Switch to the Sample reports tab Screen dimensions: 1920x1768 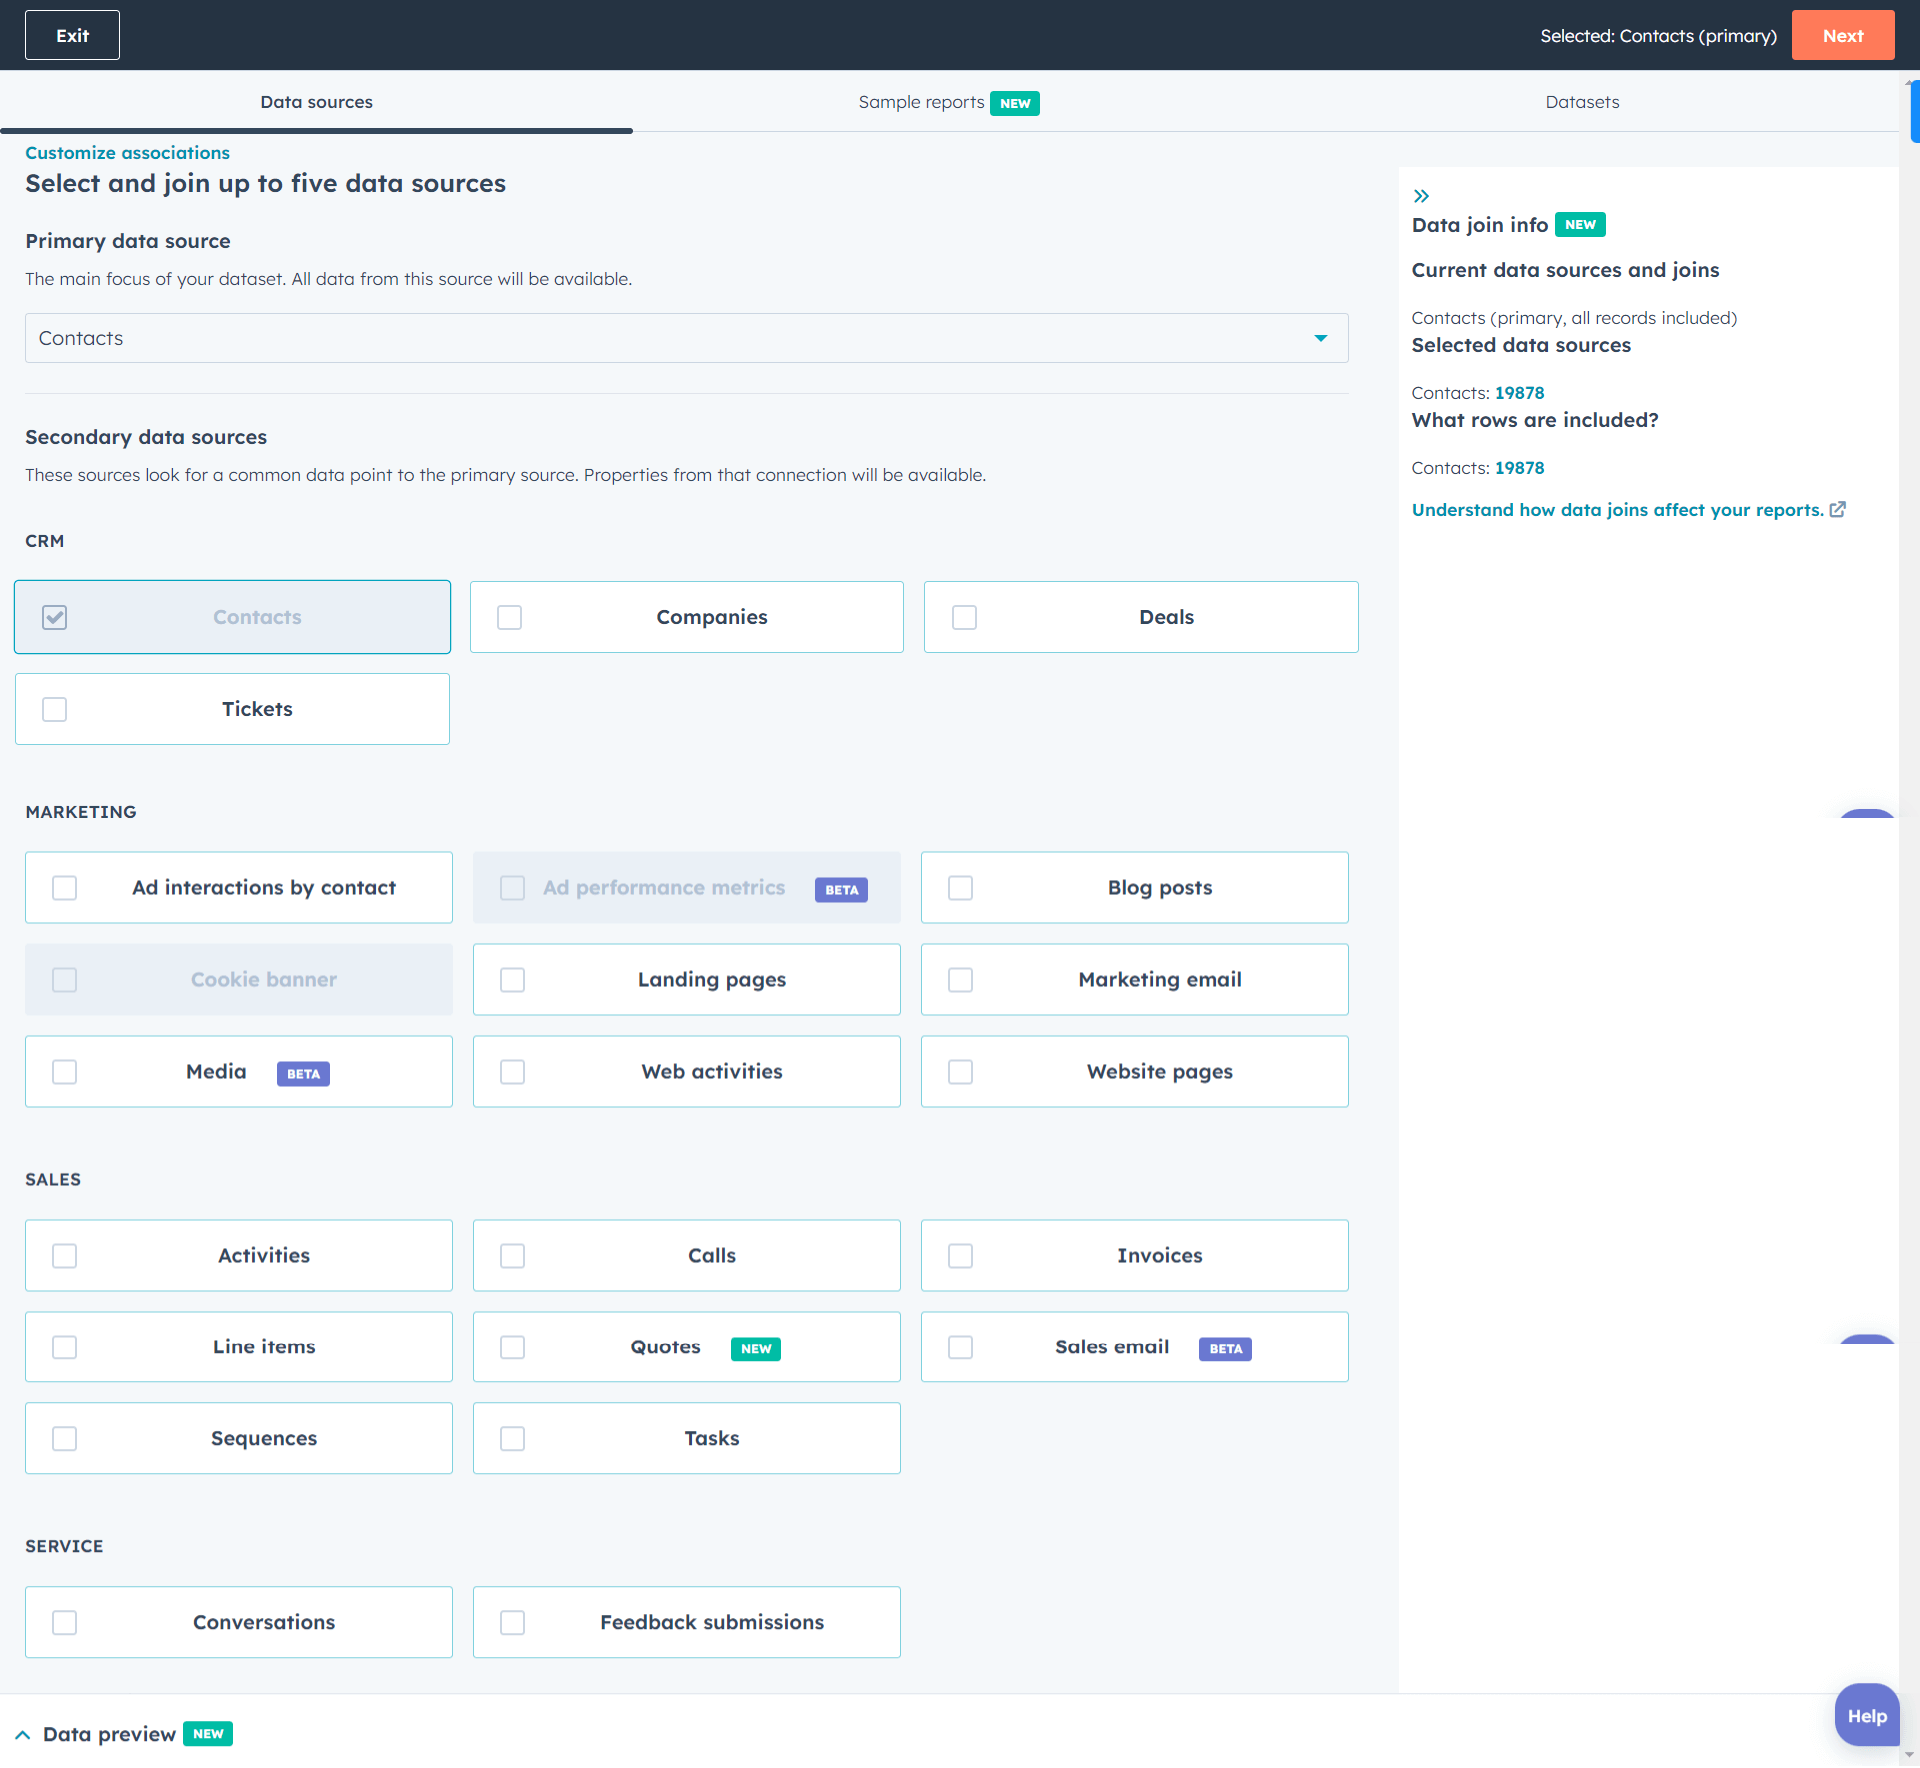tap(920, 102)
